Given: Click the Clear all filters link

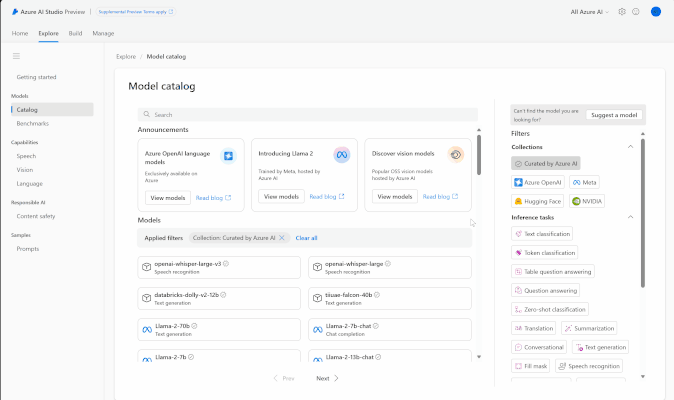Looking at the screenshot, I should [x=306, y=238].
